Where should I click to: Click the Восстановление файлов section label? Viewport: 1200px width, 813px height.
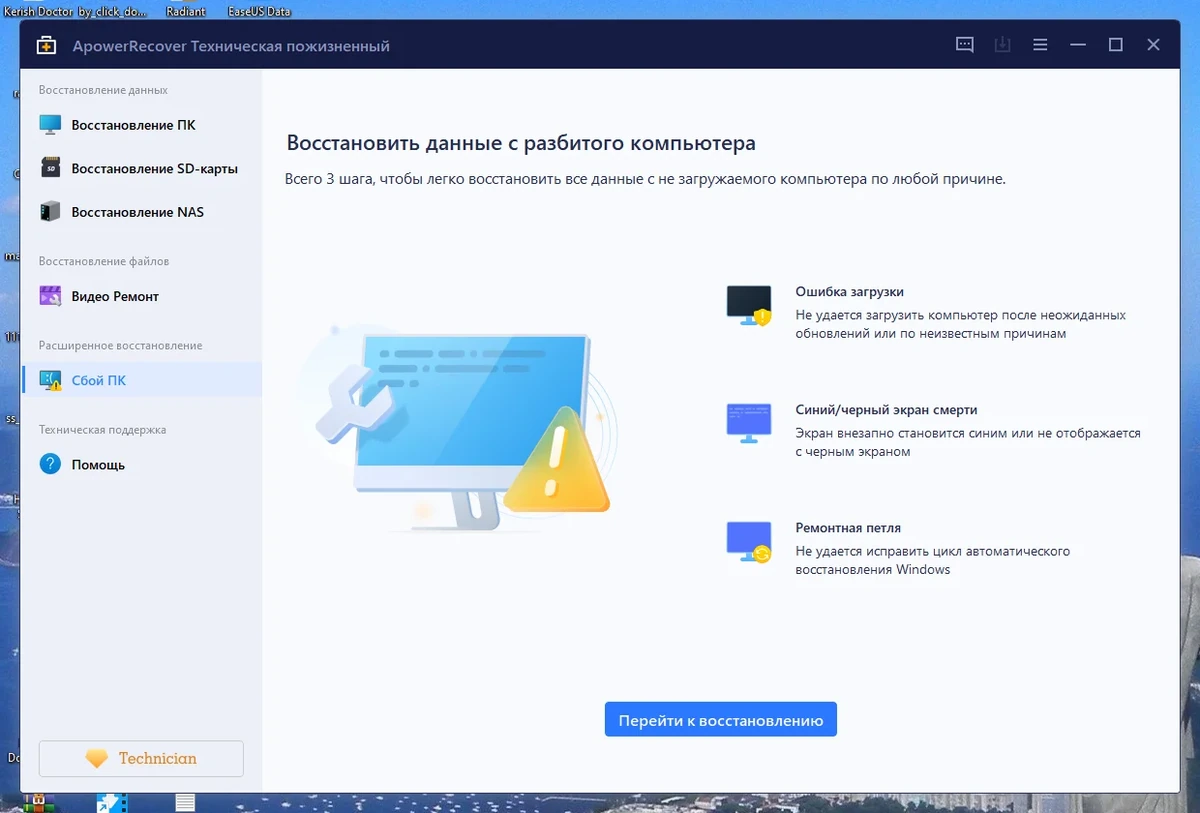104,261
